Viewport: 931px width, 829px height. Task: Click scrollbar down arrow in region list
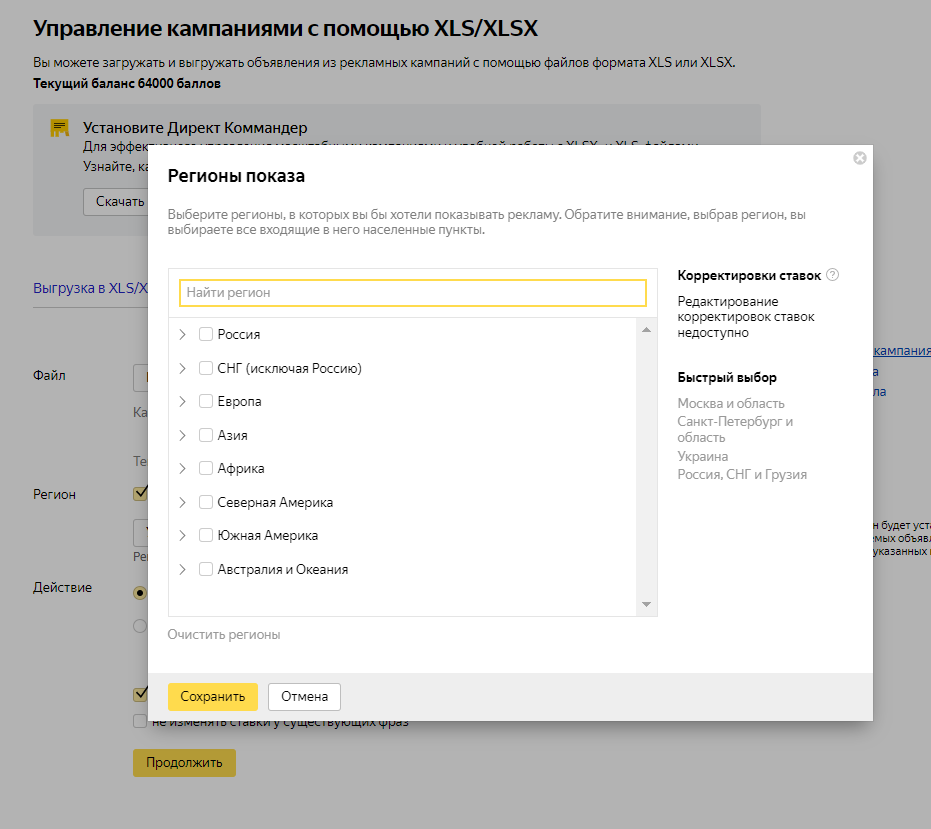(646, 604)
